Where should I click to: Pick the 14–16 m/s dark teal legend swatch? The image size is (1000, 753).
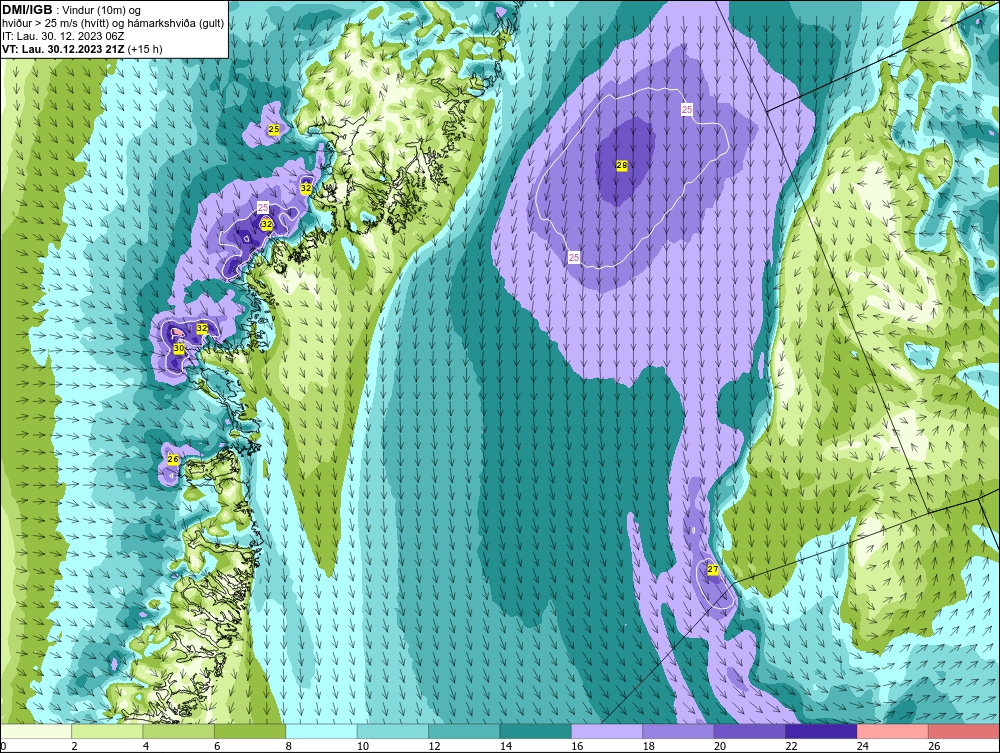coord(536,731)
